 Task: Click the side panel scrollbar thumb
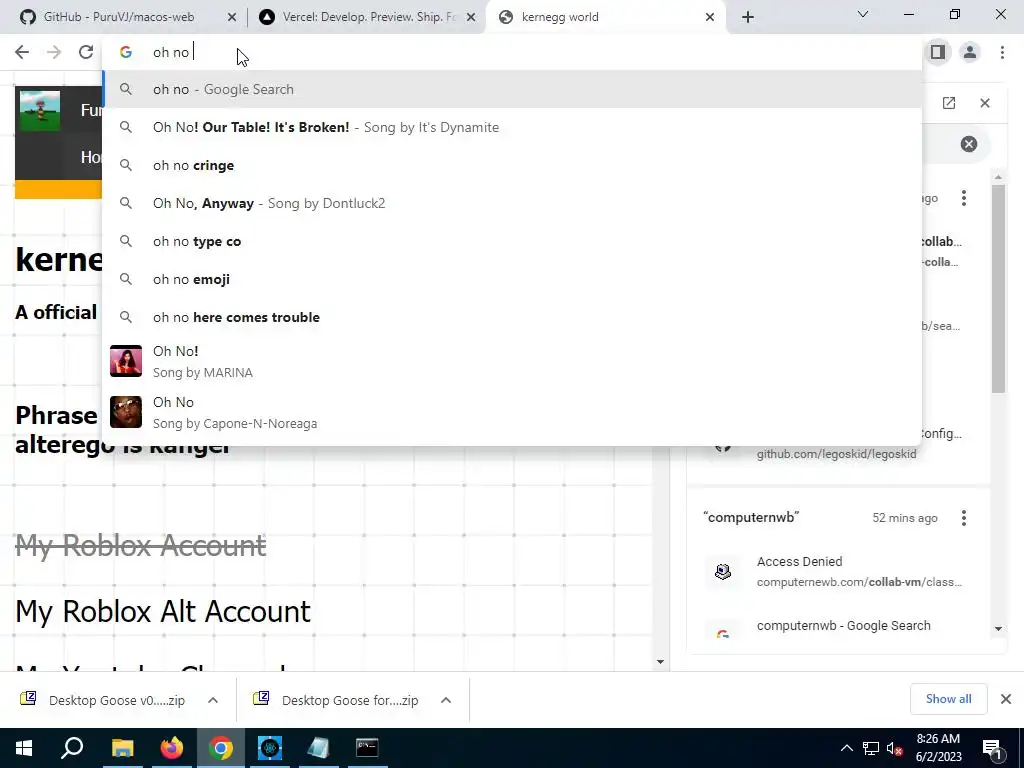tap(998, 289)
